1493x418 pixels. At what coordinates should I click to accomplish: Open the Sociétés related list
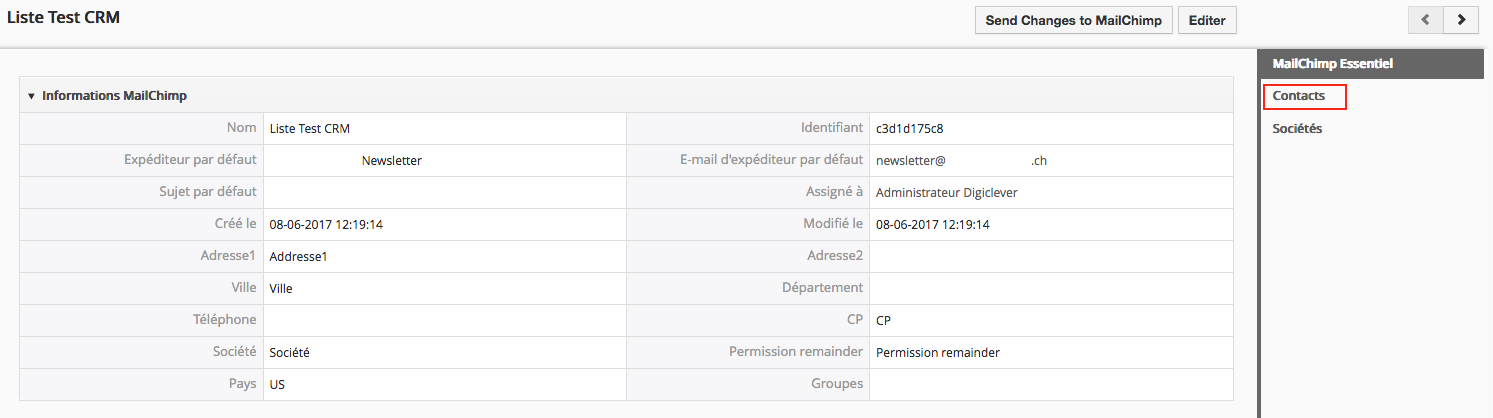point(1297,129)
